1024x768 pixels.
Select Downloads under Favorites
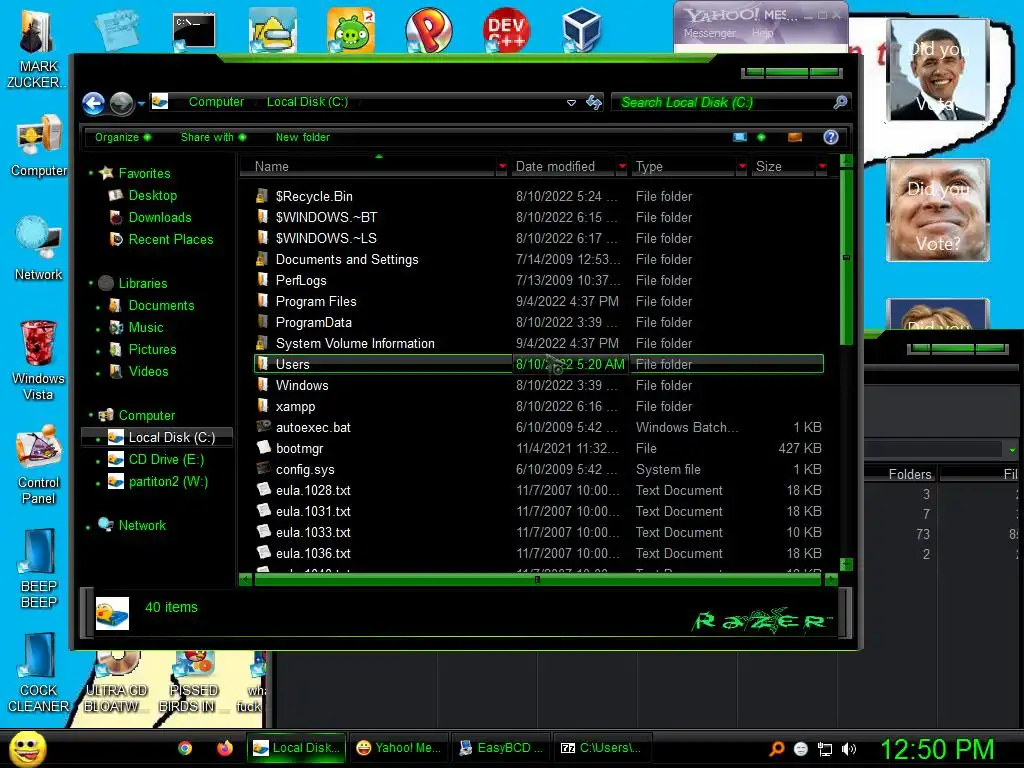(x=159, y=217)
